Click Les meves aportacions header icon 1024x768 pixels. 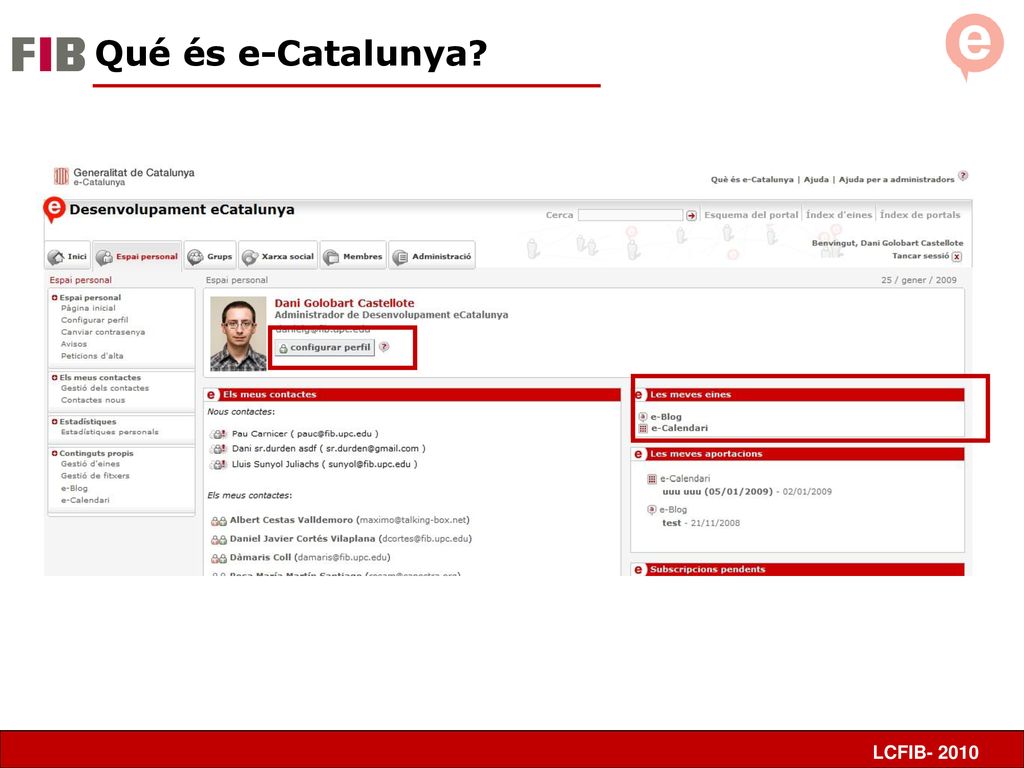coord(638,454)
